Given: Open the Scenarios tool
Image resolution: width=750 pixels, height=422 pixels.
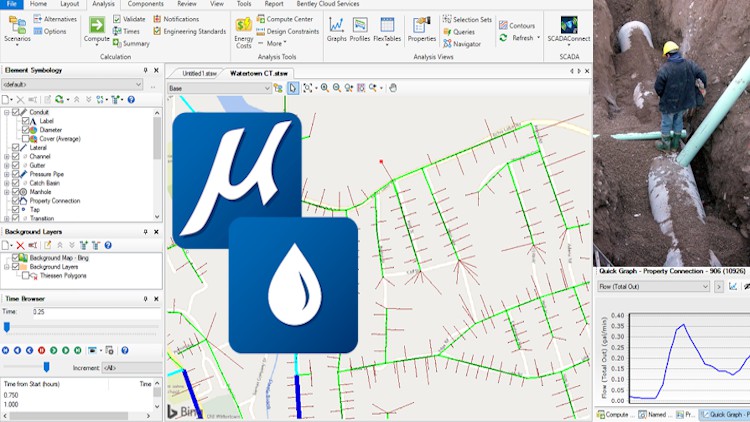Looking at the screenshot, I should pyautogui.click(x=17, y=30).
